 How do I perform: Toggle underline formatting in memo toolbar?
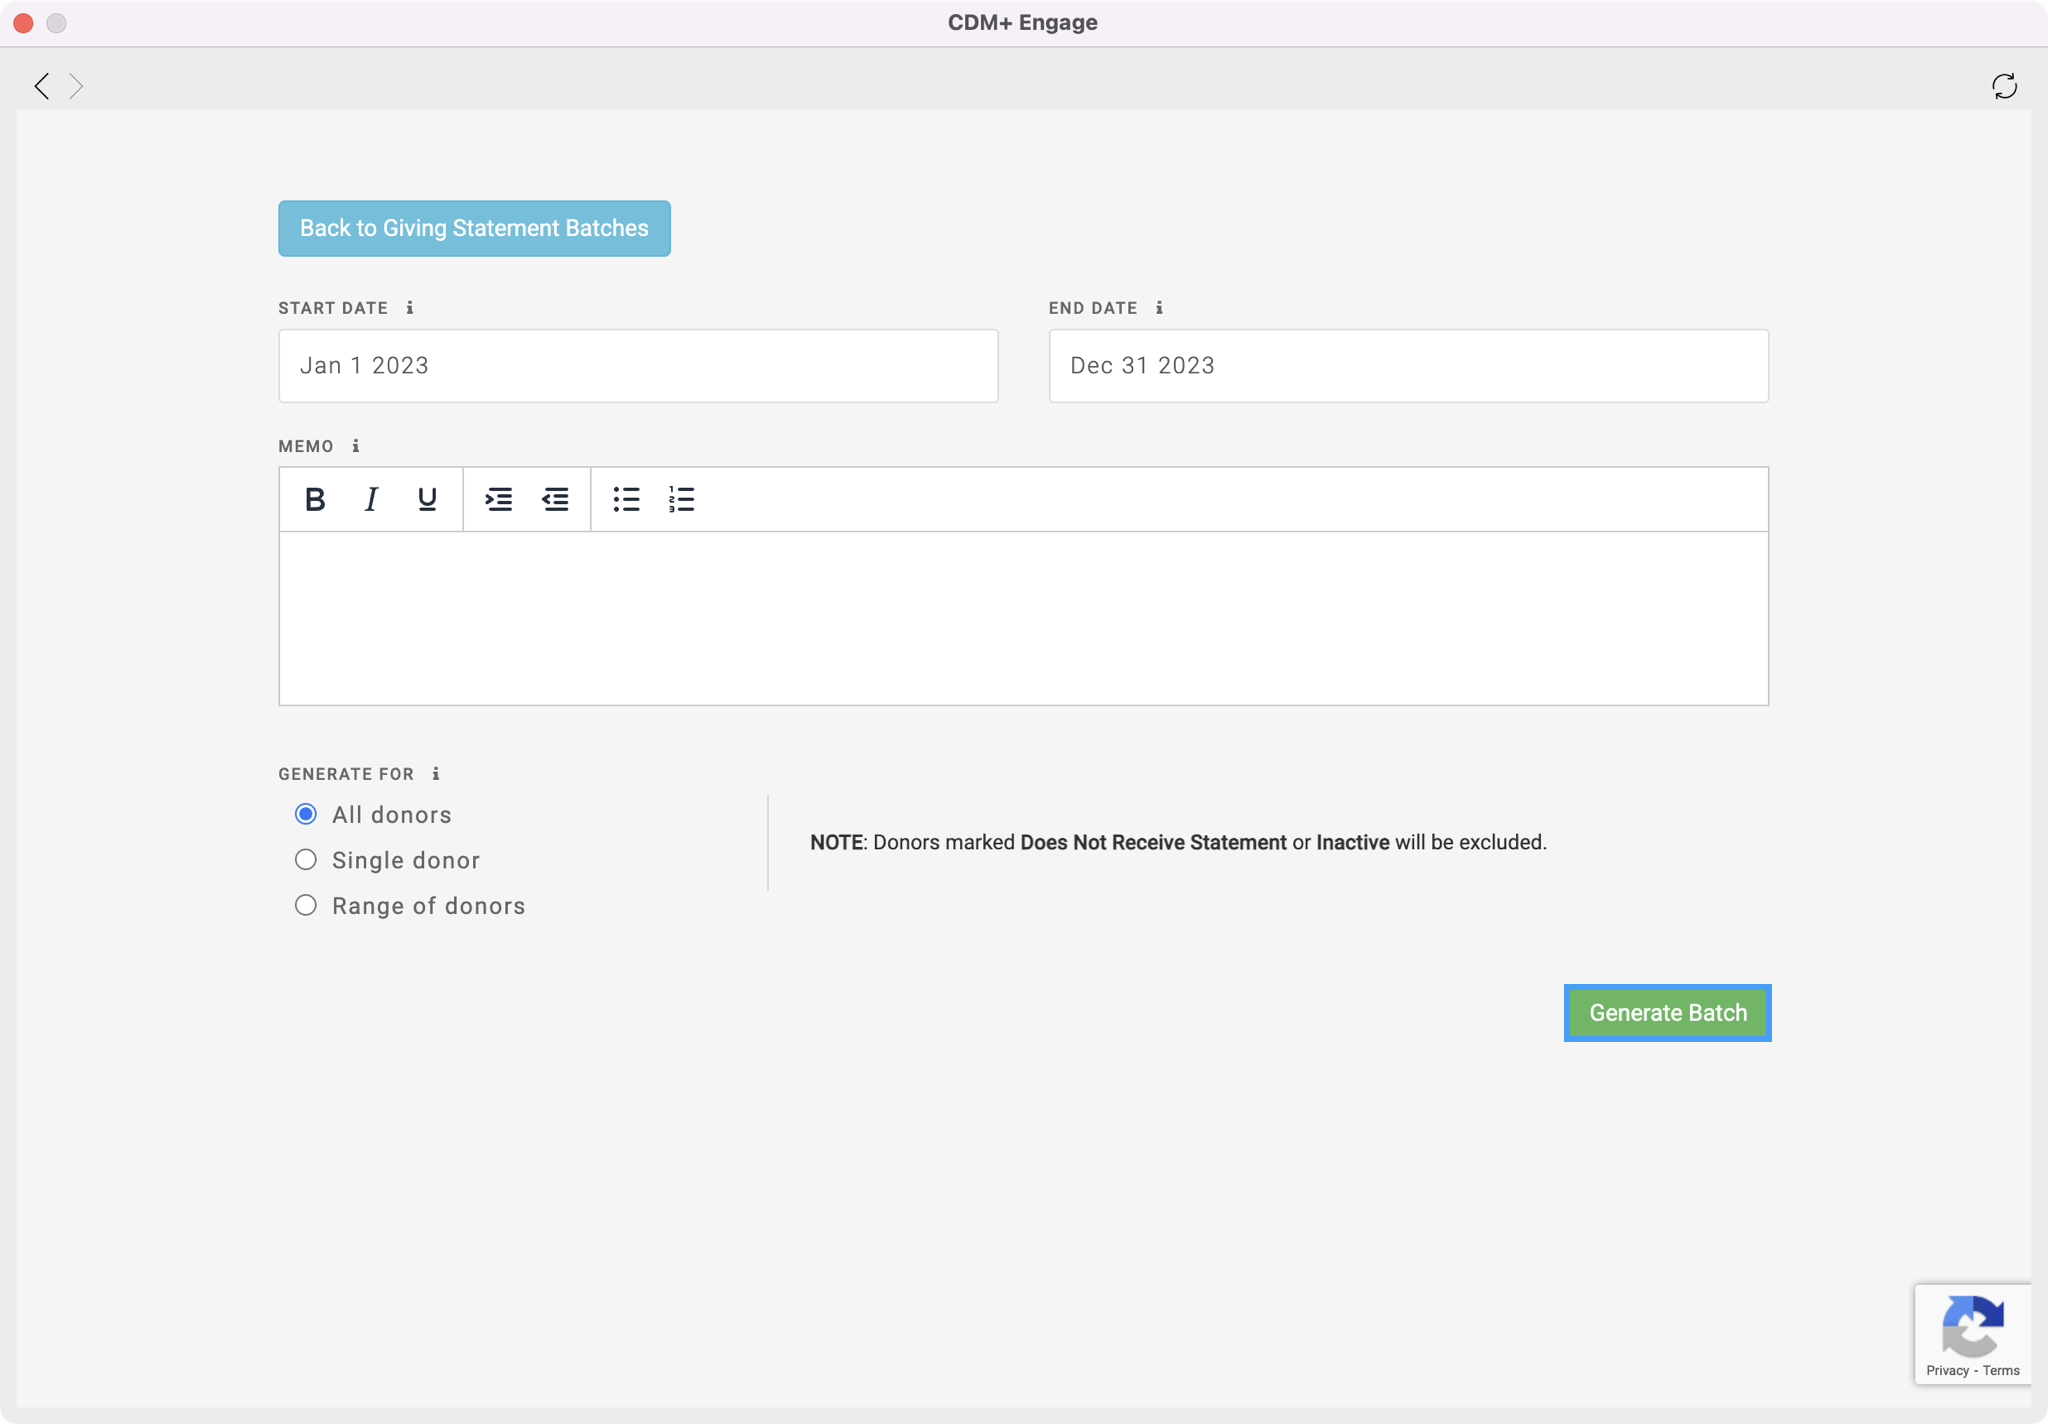[427, 499]
